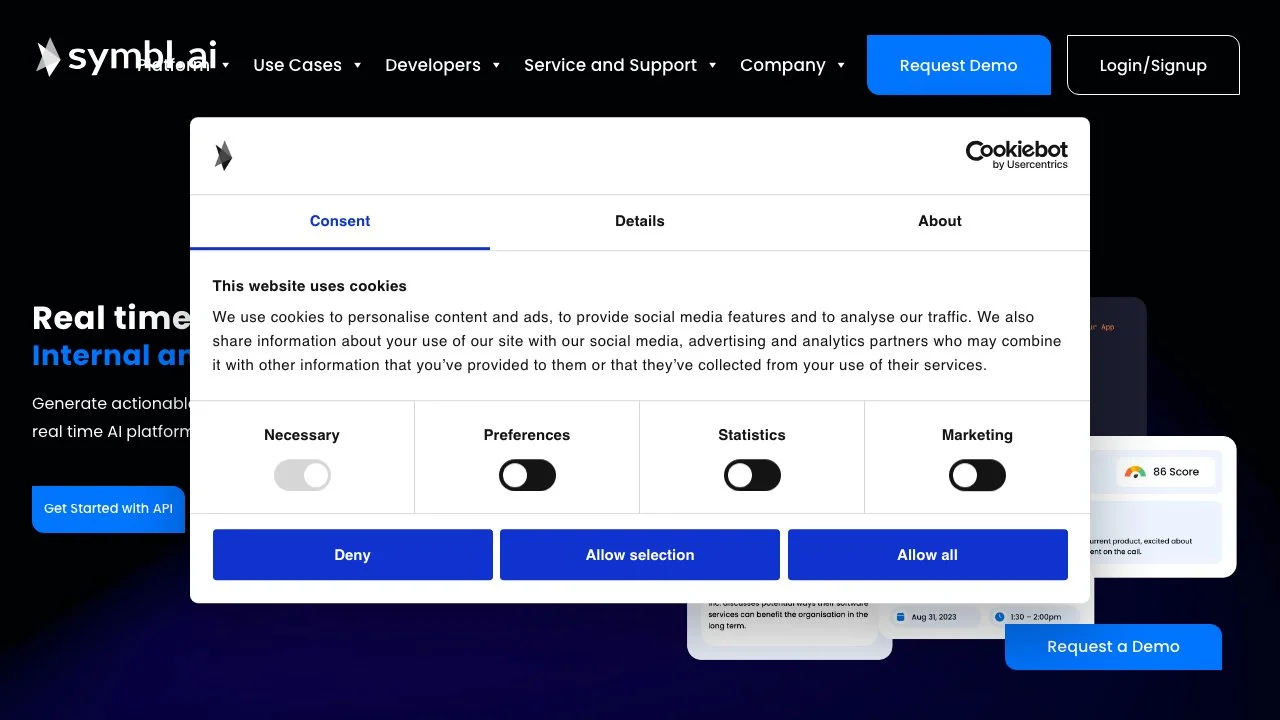1280x720 pixels.
Task: Expand the Use Cases dropdown menu
Action: coord(307,65)
